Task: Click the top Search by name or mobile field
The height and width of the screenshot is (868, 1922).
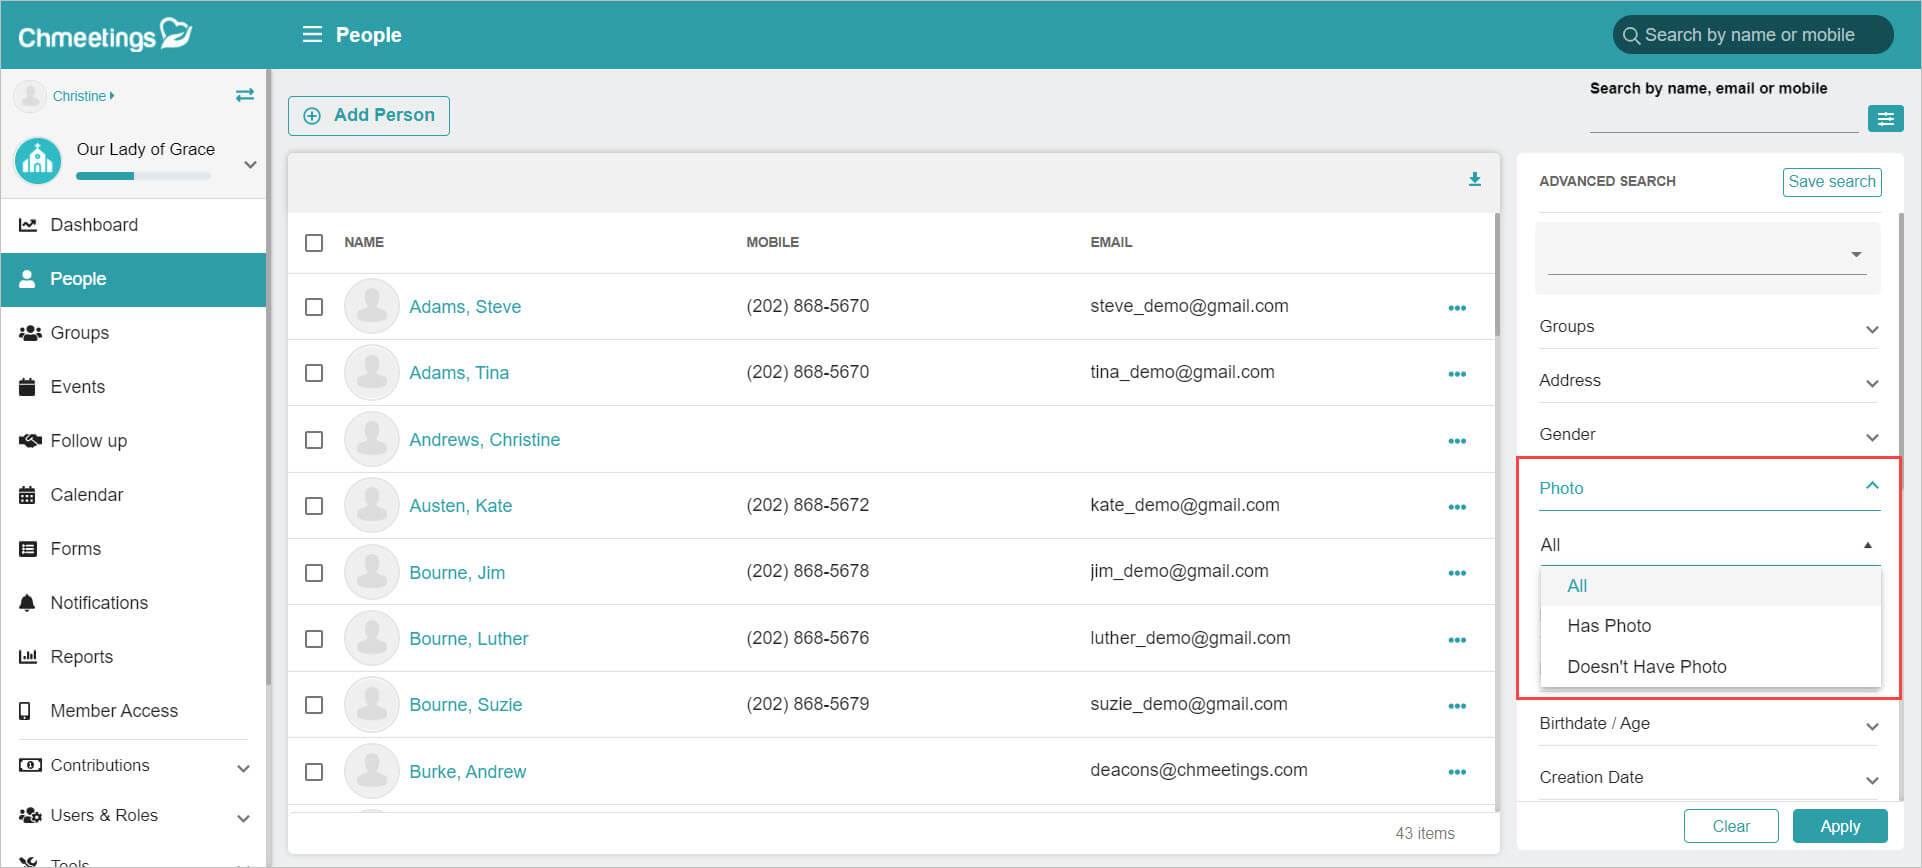Action: tap(1753, 35)
